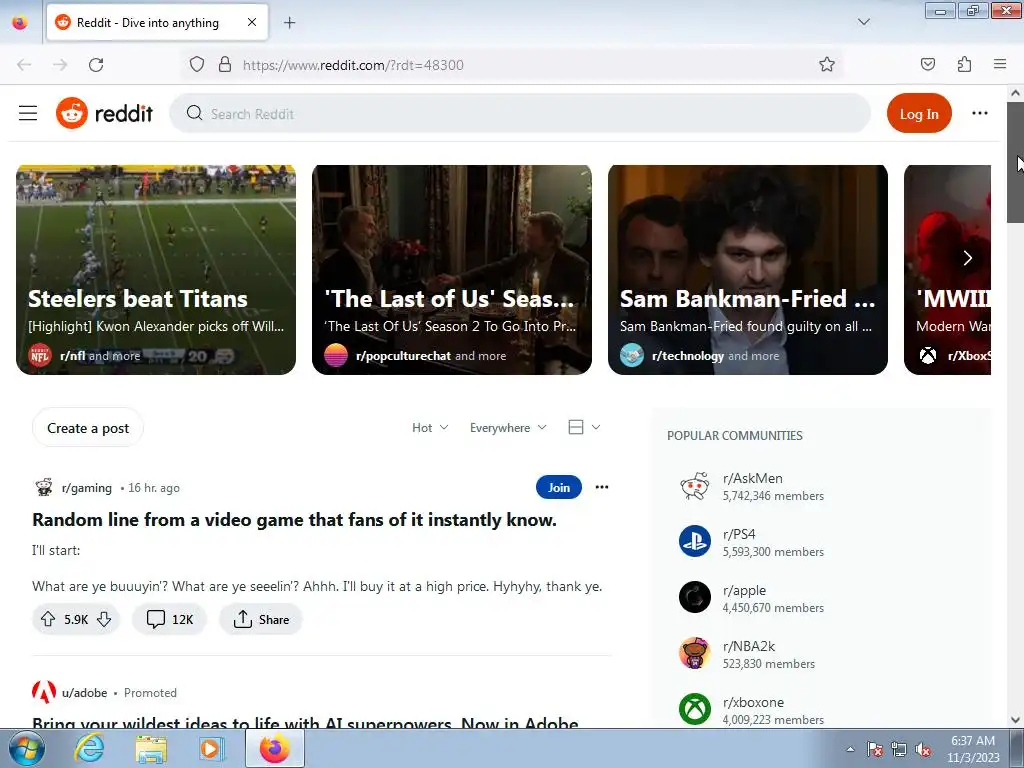Click the r/AskMen snoo avatar

(x=694, y=487)
